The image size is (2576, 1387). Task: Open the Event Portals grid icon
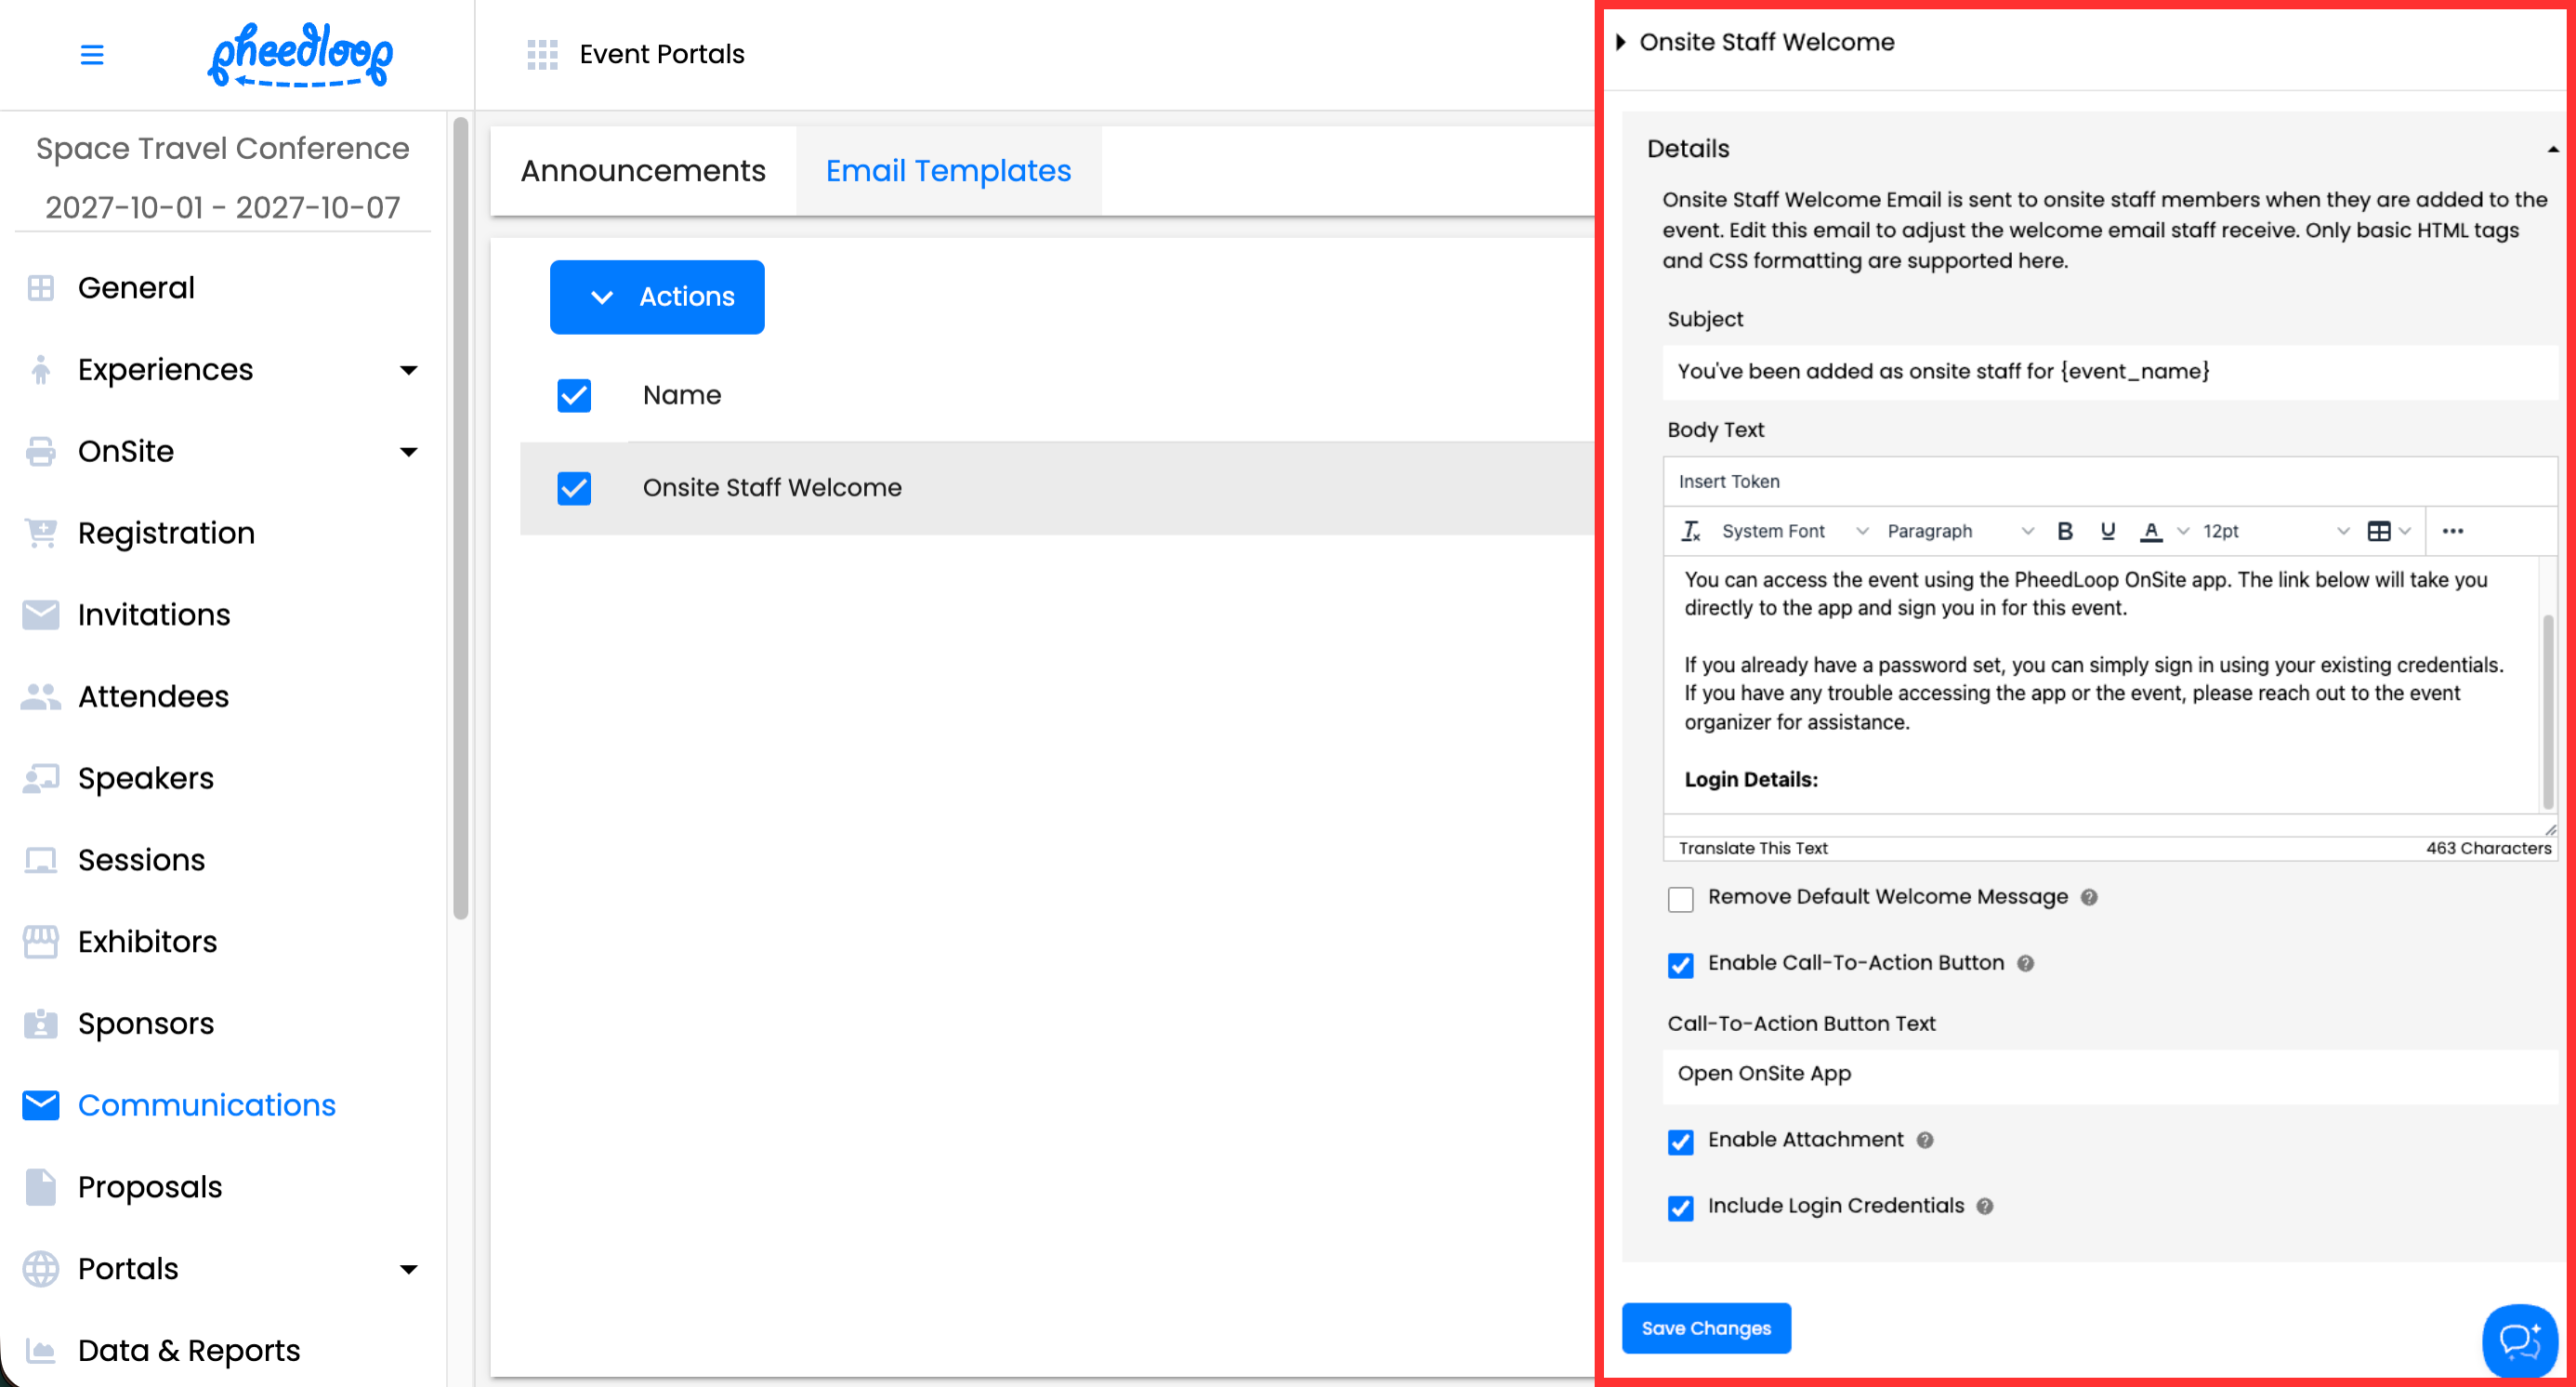(x=542, y=54)
